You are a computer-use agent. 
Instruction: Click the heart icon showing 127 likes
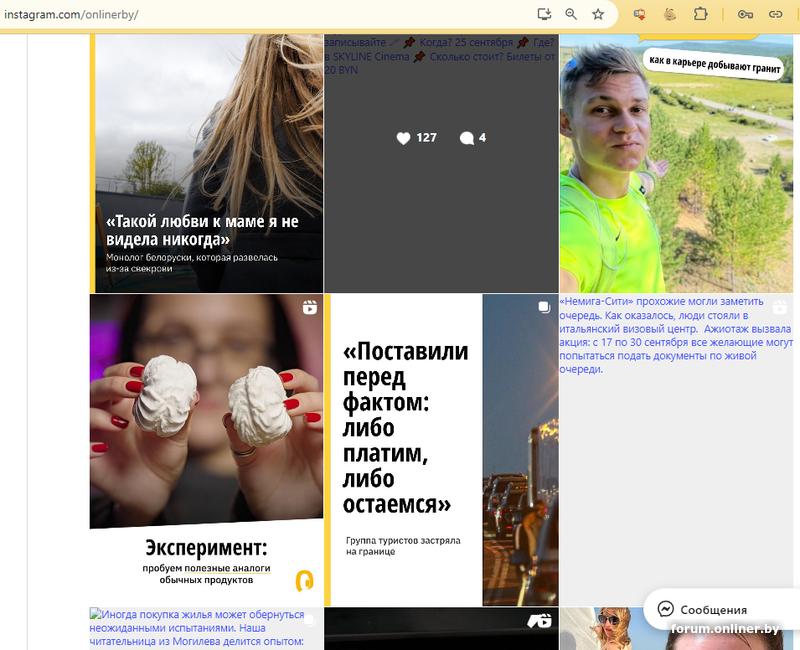click(x=403, y=138)
